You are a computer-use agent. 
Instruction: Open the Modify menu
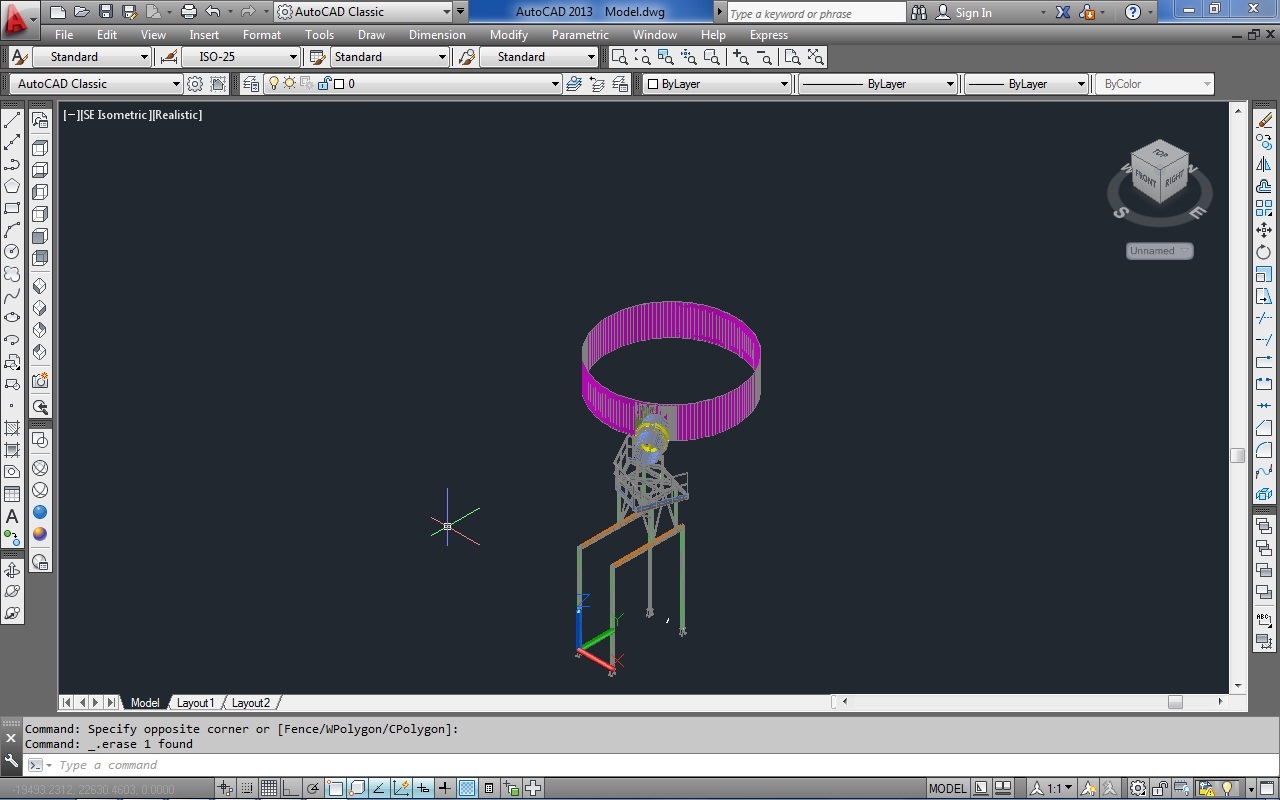click(x=508, y=34)
